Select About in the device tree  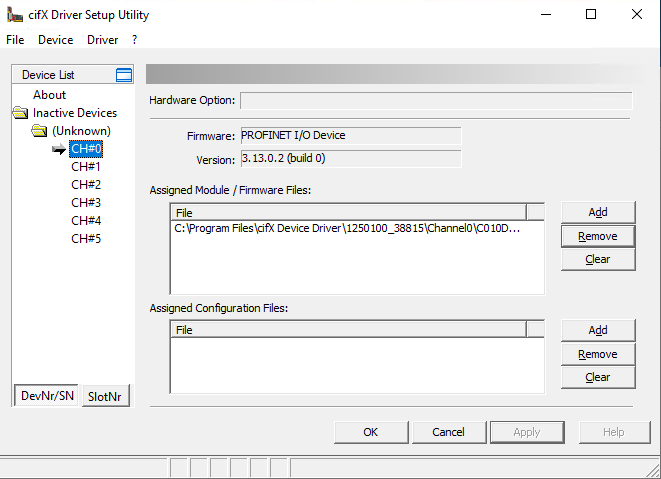point(49,95)
